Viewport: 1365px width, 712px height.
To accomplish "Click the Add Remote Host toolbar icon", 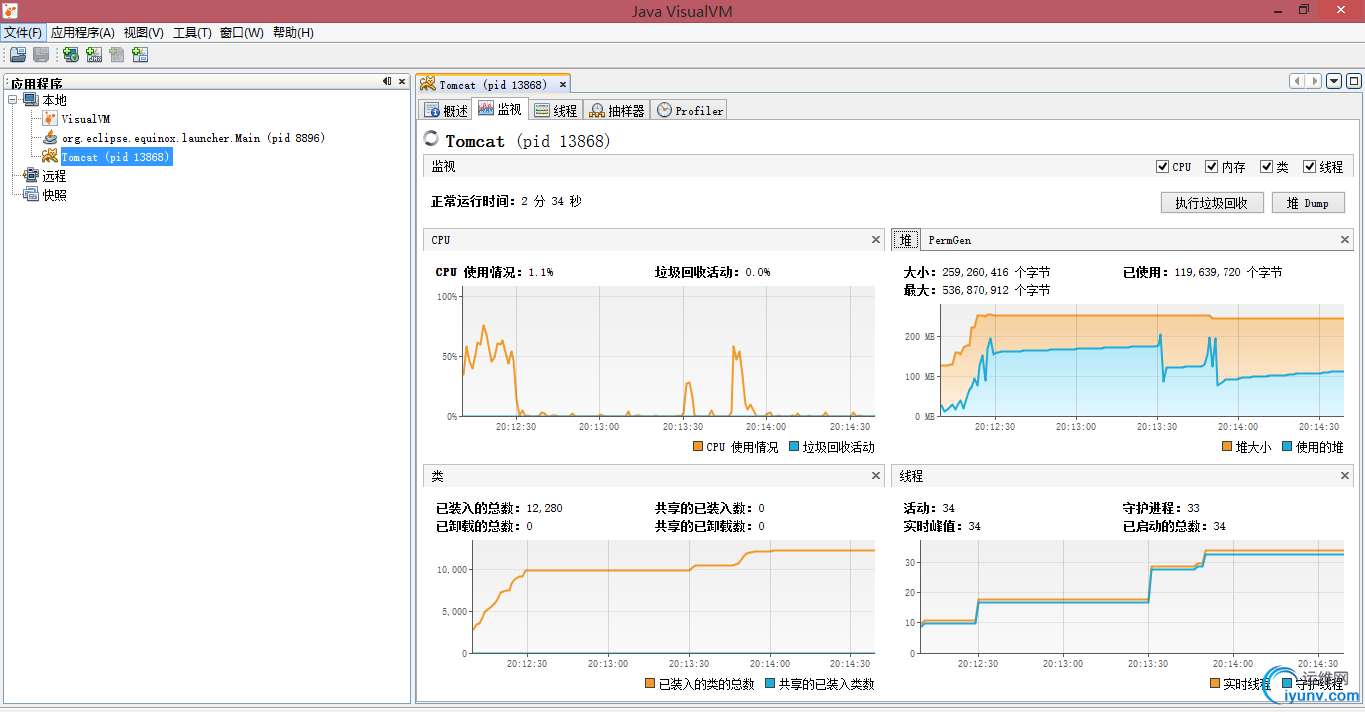I will click(x=71, y=55).
